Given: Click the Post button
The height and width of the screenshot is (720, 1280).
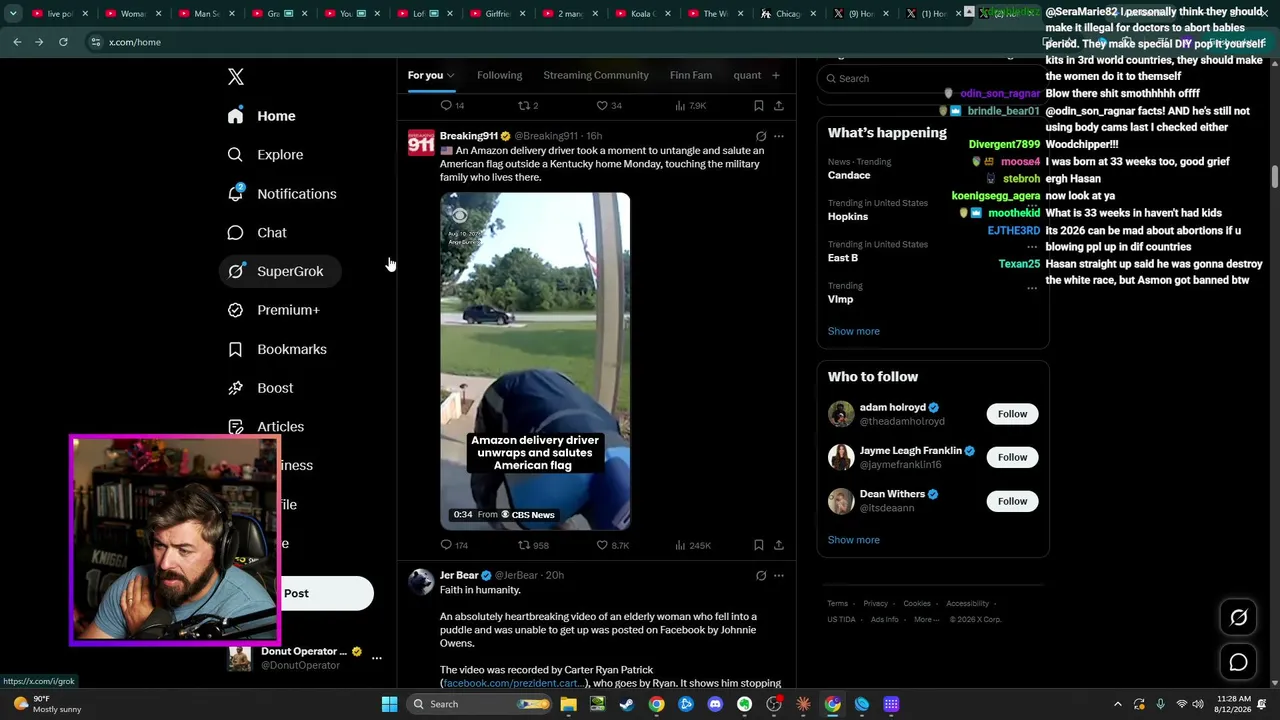Looking at the screenshot, I should click(x=296, y=593).
